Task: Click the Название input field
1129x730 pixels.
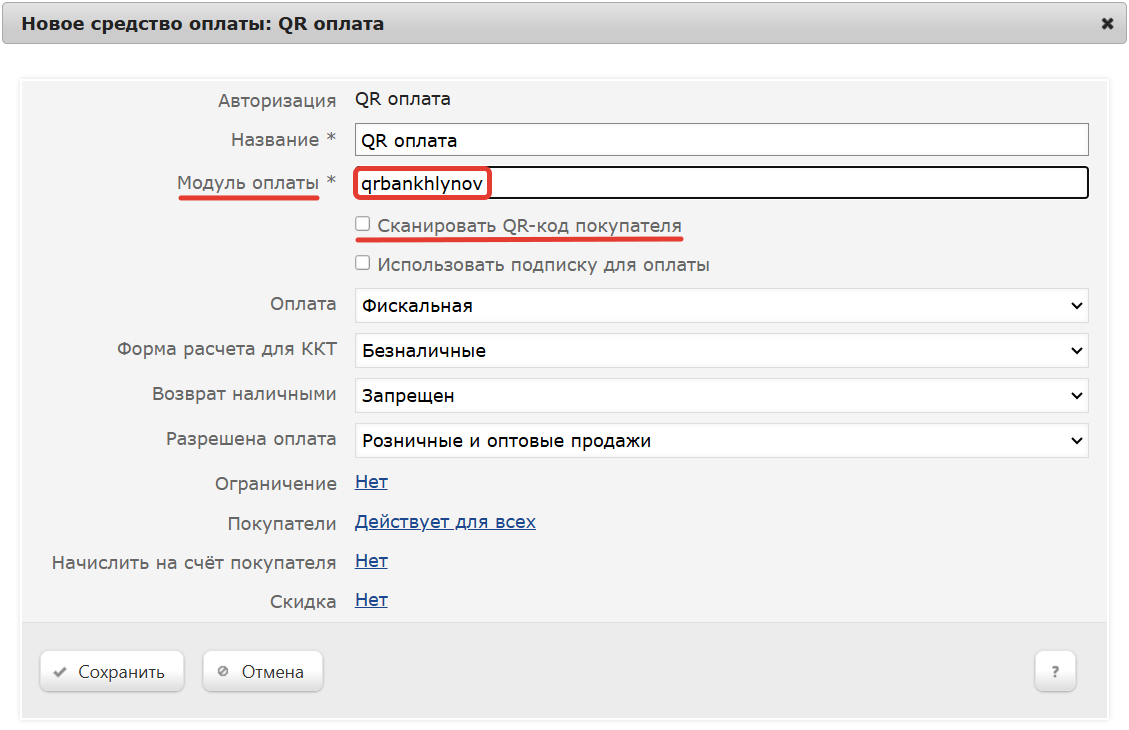Action: click(x=721, y=140)
